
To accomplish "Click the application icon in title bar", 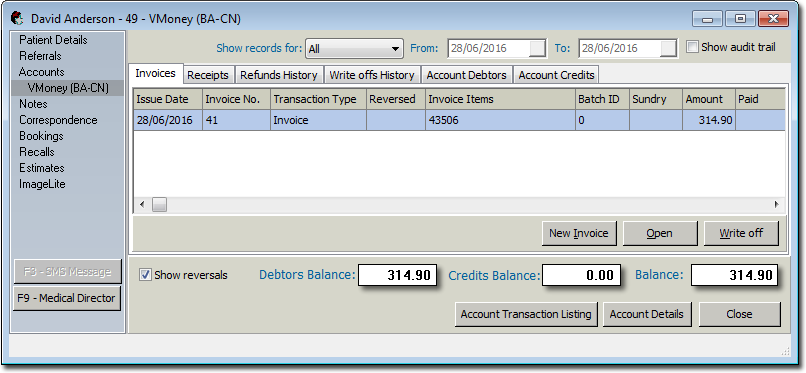I will (x=17, y=18).
